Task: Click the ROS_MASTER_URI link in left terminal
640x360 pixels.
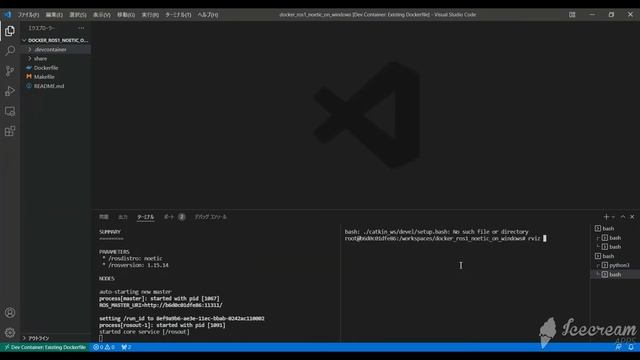Action: click(x=161, y=305)
